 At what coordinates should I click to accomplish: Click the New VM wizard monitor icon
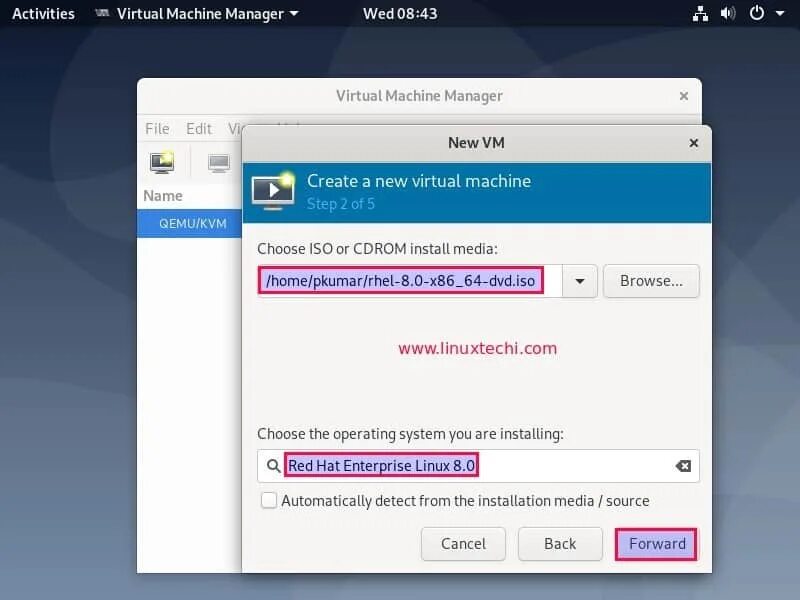coord(273,192)
